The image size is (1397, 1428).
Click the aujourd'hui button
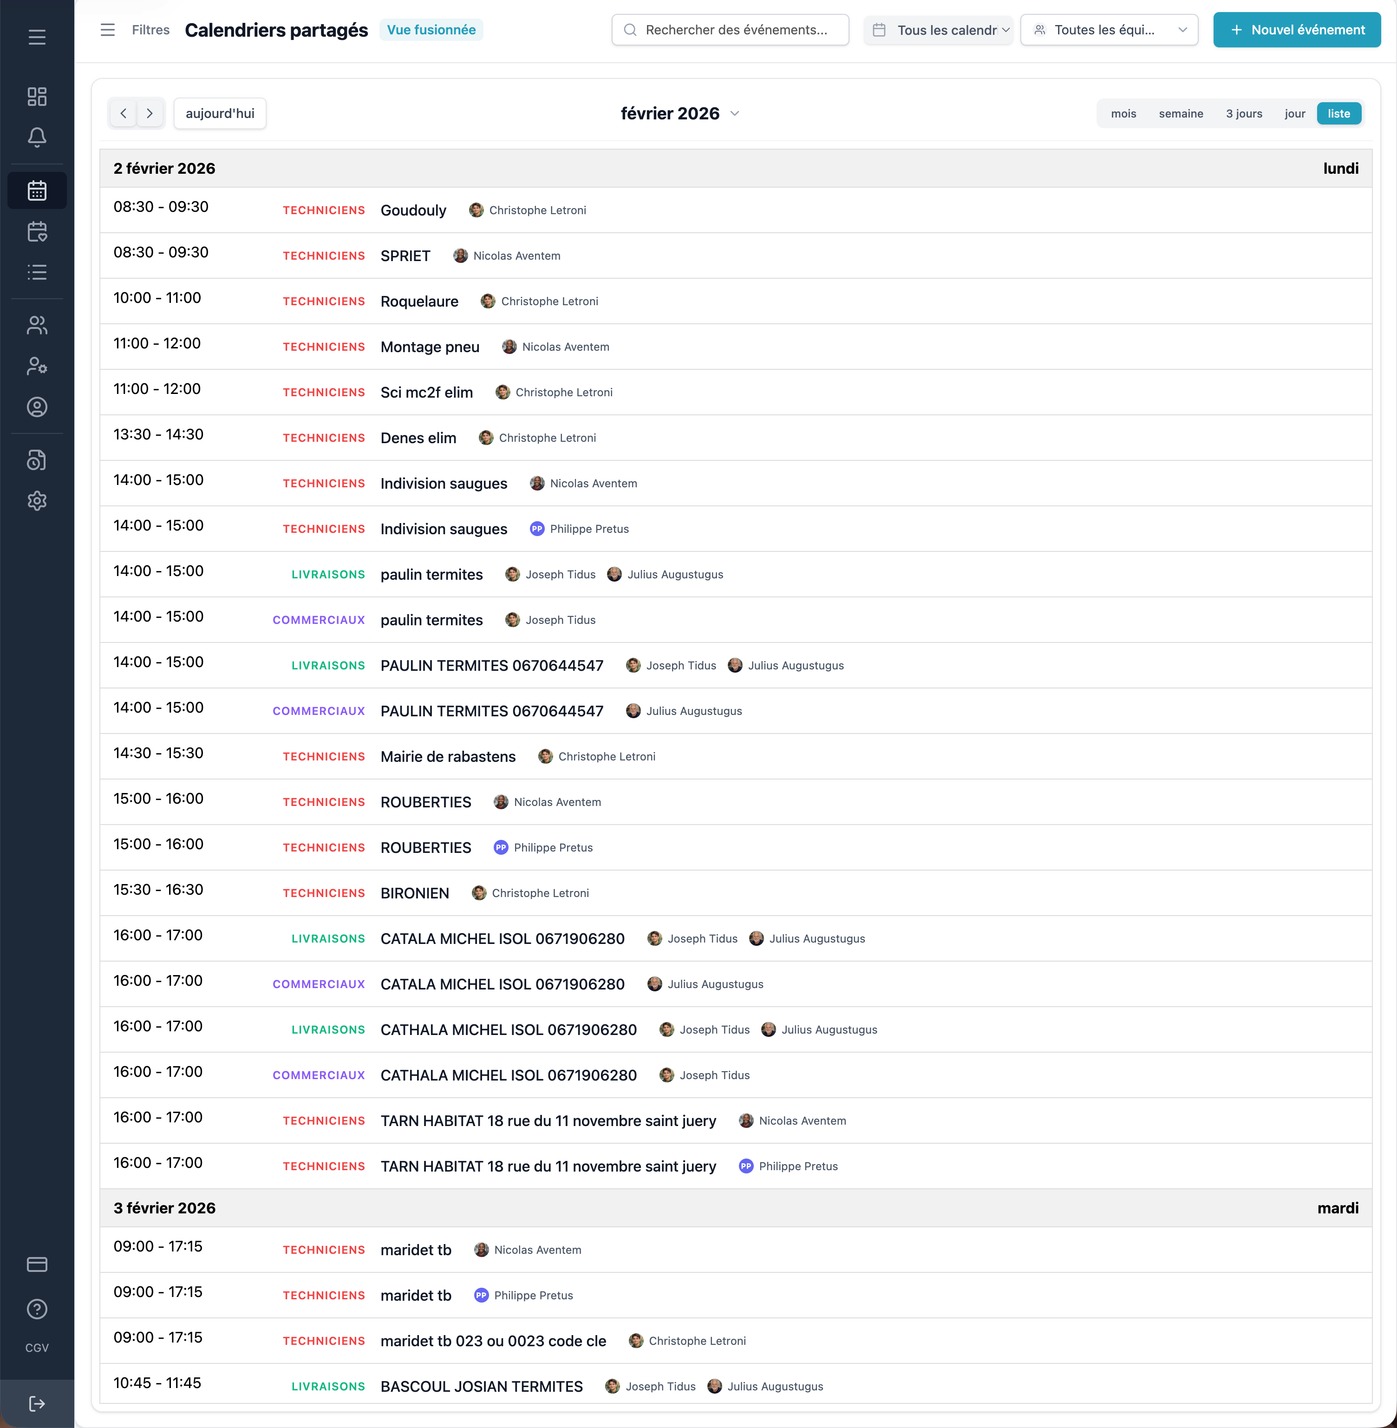(x=220, y=114)
